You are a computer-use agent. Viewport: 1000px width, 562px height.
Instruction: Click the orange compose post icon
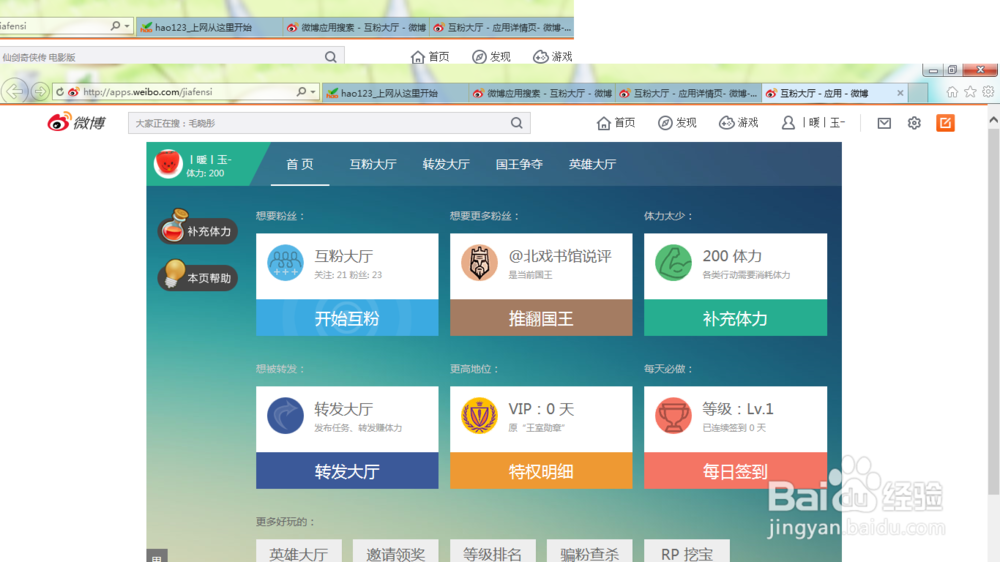coord(945,123)
